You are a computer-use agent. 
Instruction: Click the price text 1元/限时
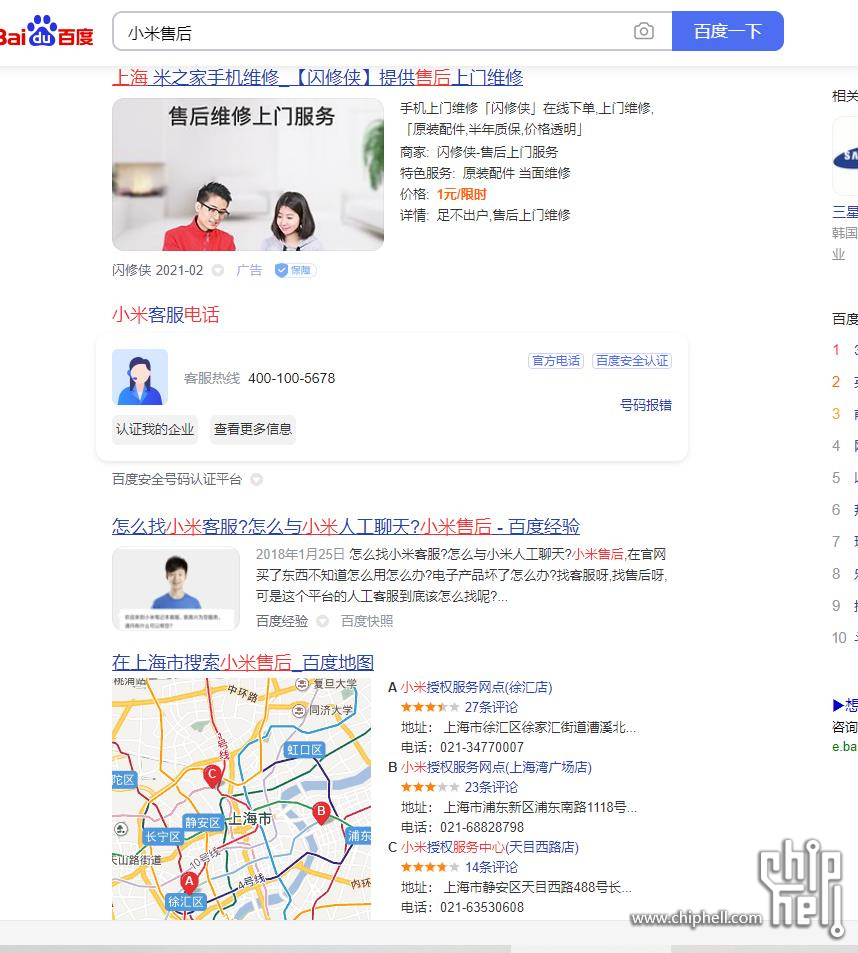(462, 194)
